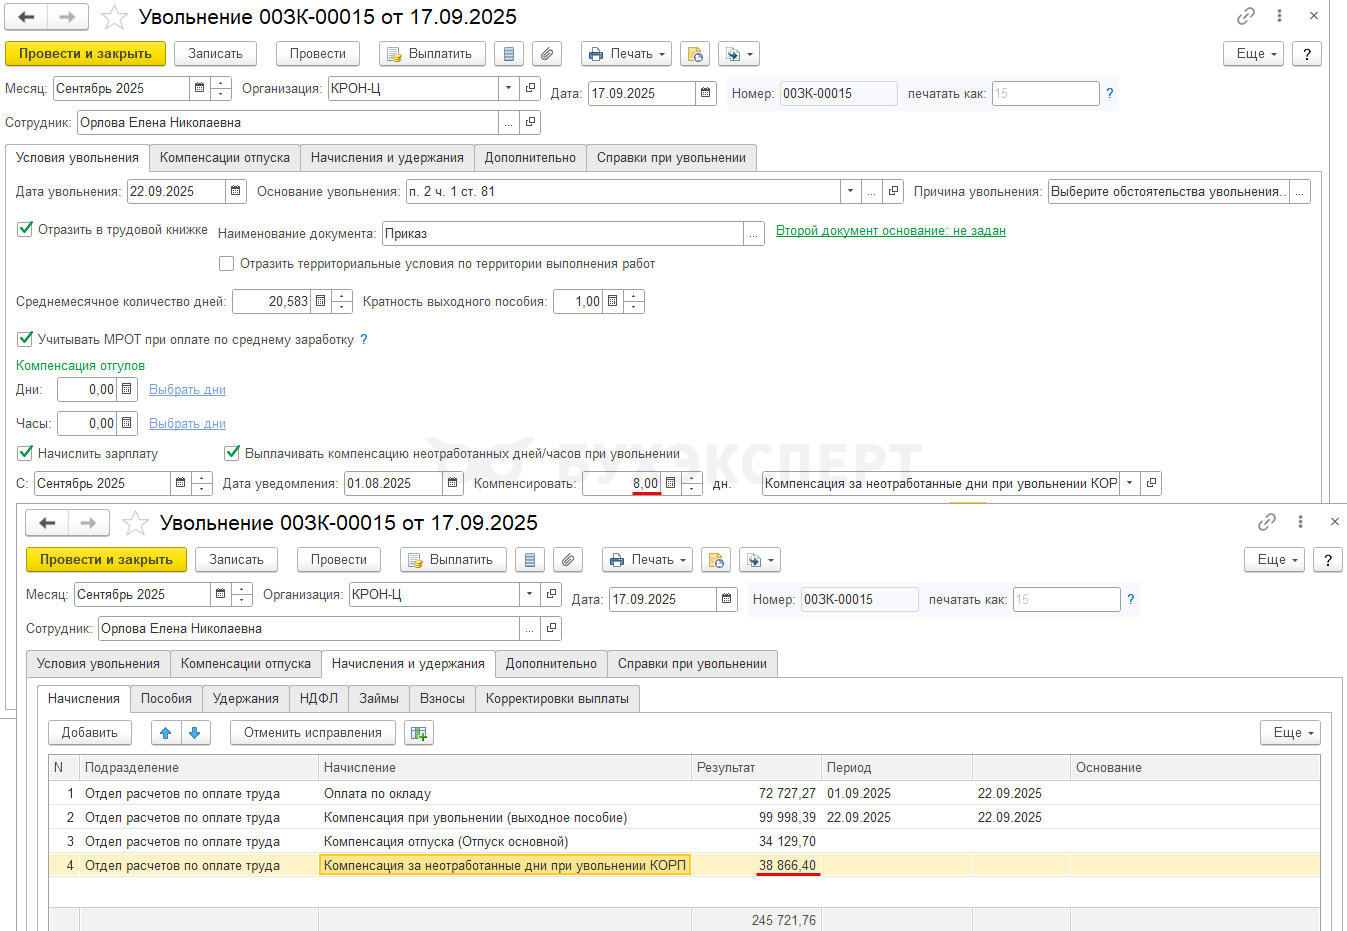Open Основание увольнения record with the open icon

tap(894, 191)
